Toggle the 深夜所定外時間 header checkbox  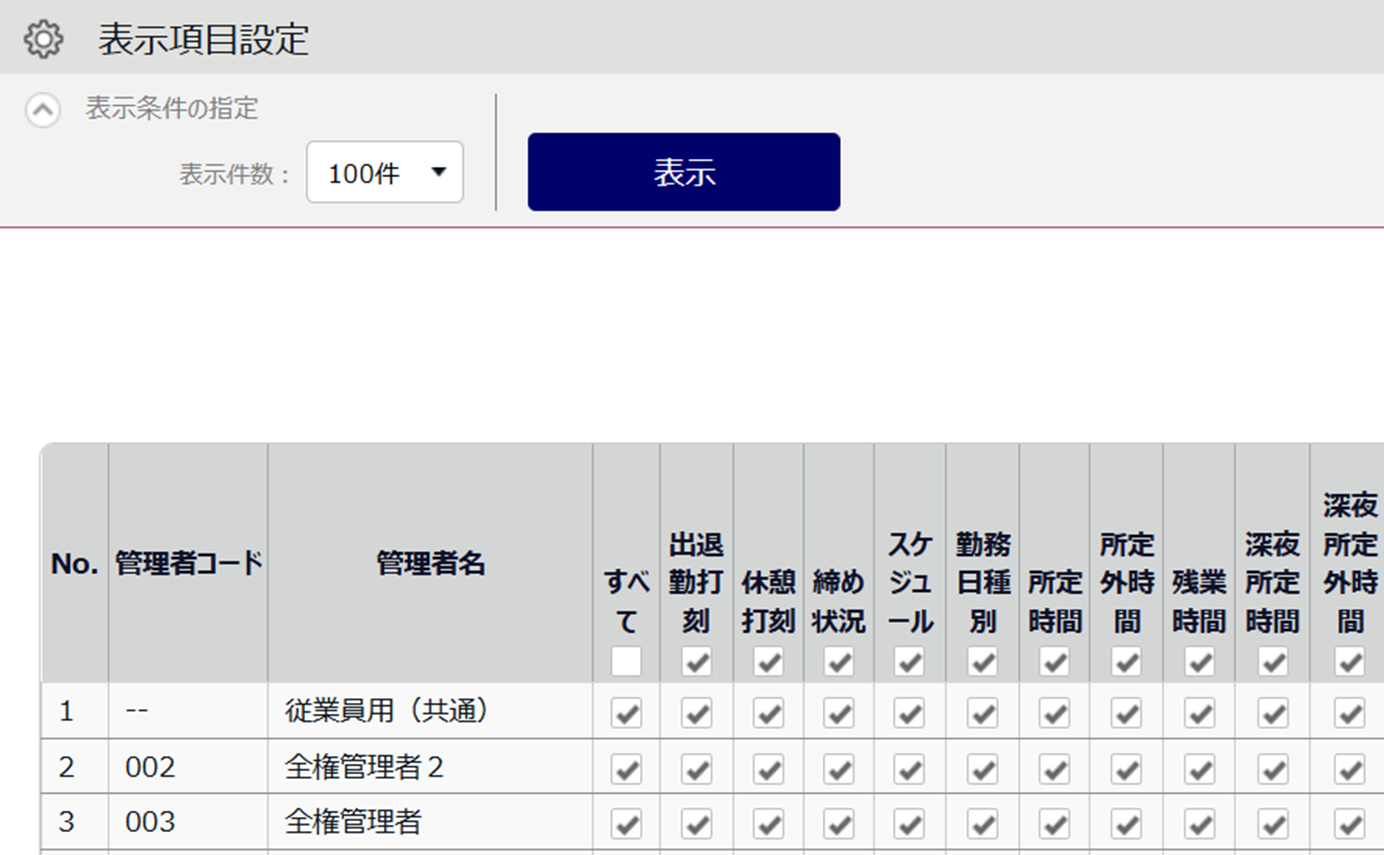pyautogui.click(x=1350, y=661)
